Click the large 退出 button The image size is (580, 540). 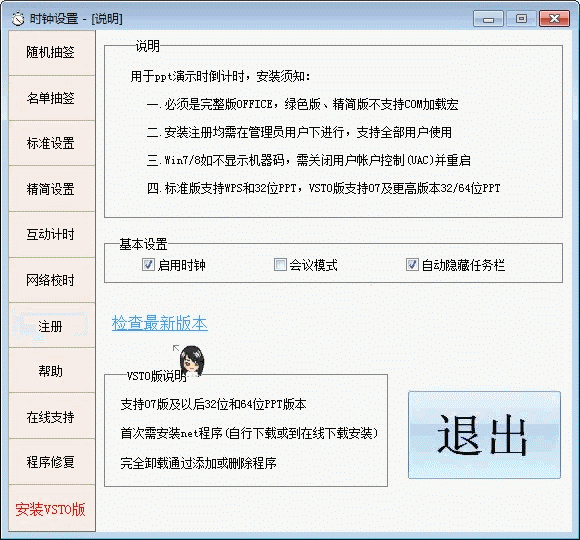[x=484, y=435]
